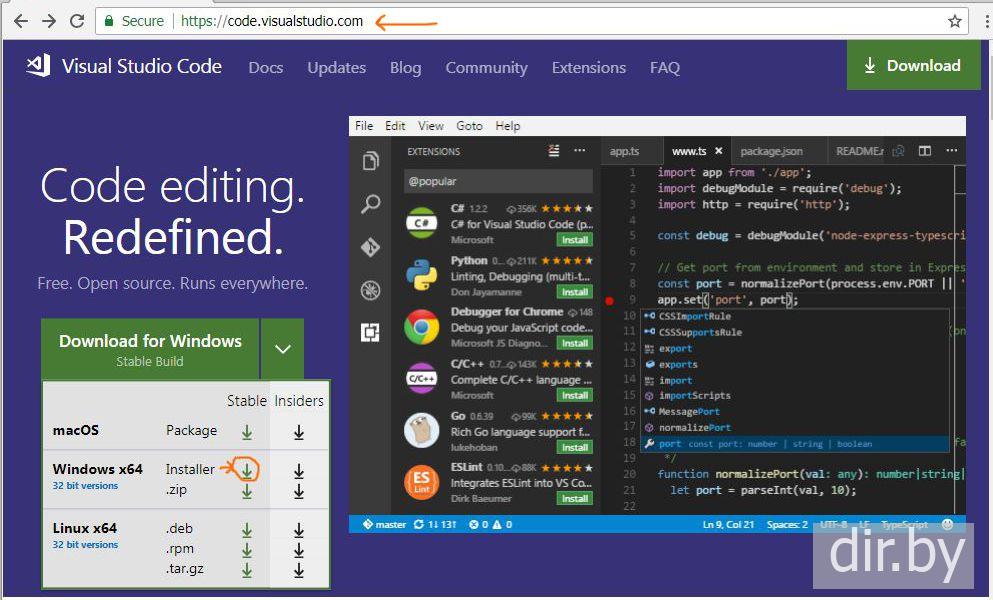Download Linux .tar.gz Insiders arrow
Image resolution: width=993 pixels, height=600 pixels.
coord(299,570)
